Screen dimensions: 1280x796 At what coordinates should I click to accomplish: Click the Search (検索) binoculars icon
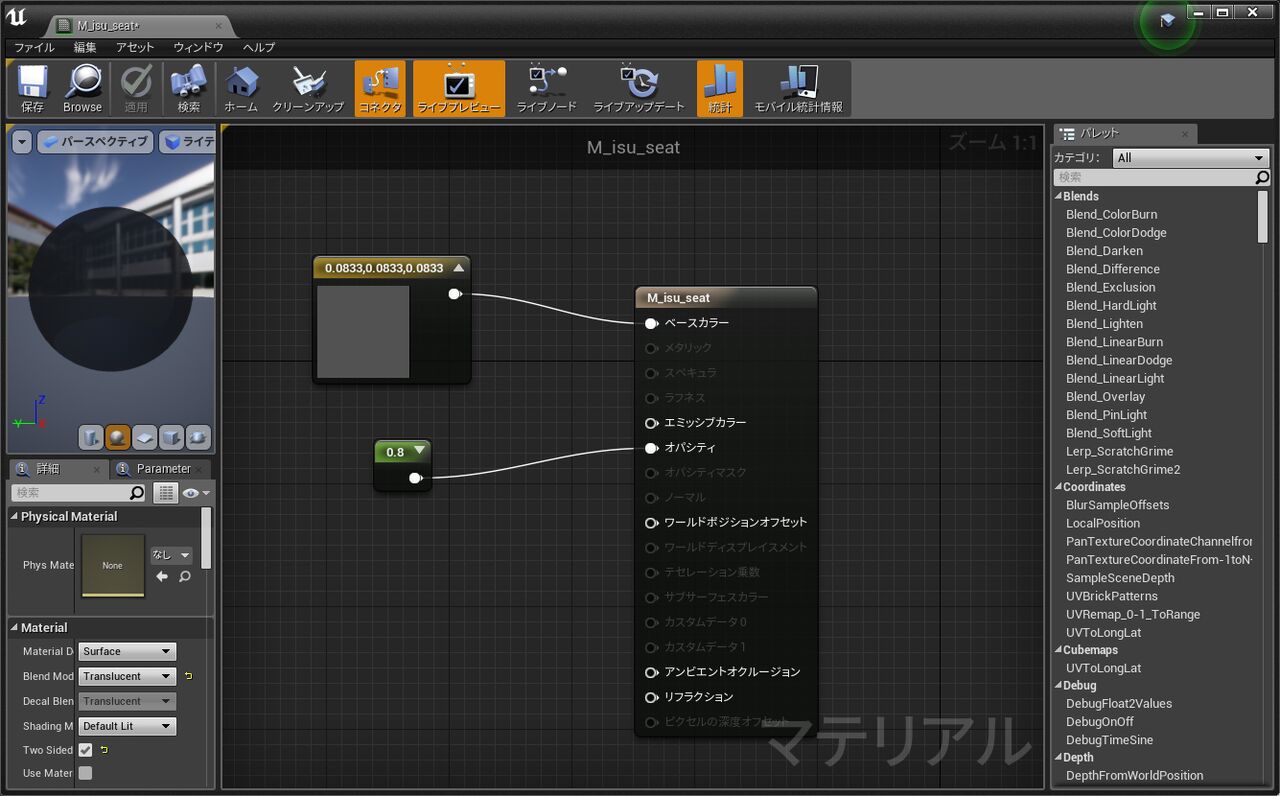188,88
